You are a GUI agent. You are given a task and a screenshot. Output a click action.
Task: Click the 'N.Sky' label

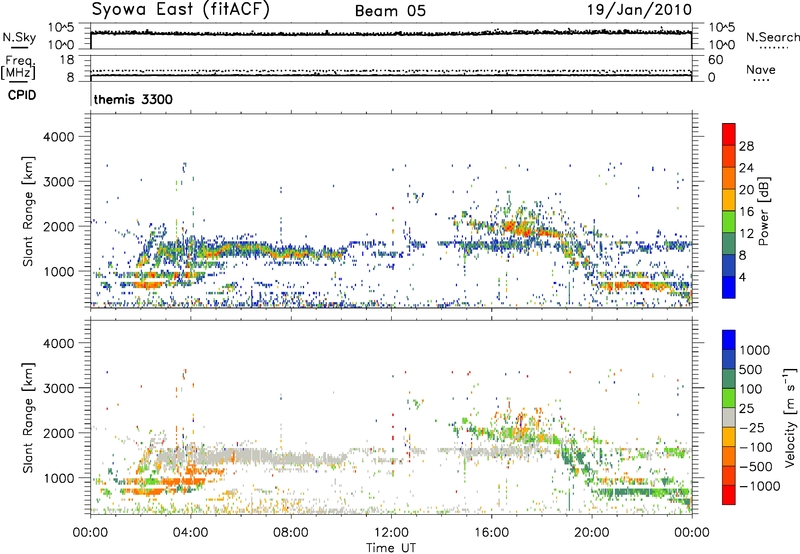19,38
